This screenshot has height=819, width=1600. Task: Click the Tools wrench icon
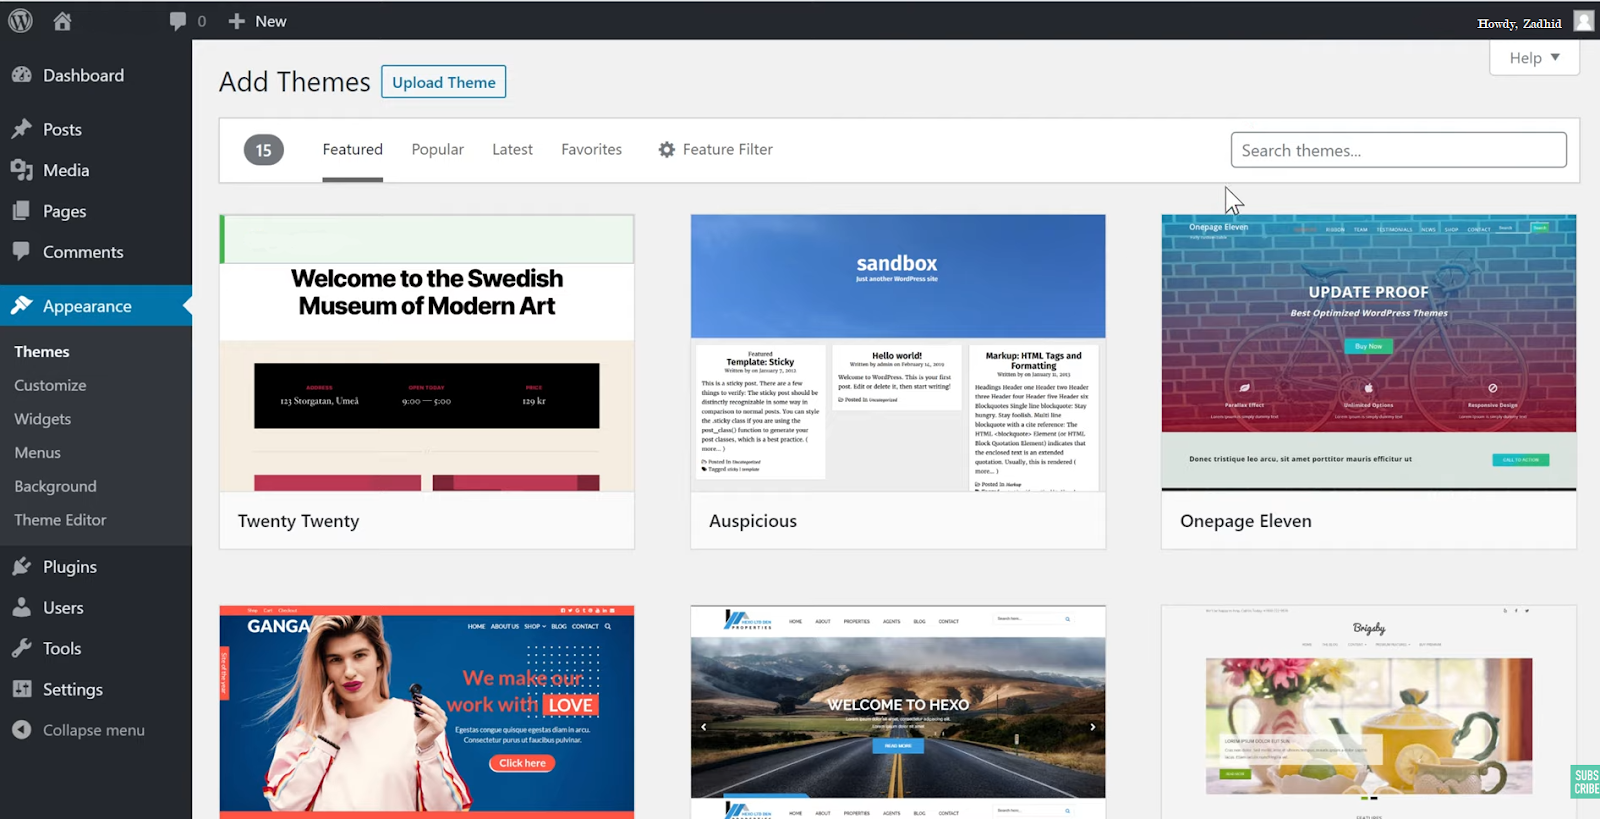tap(21, 649)
